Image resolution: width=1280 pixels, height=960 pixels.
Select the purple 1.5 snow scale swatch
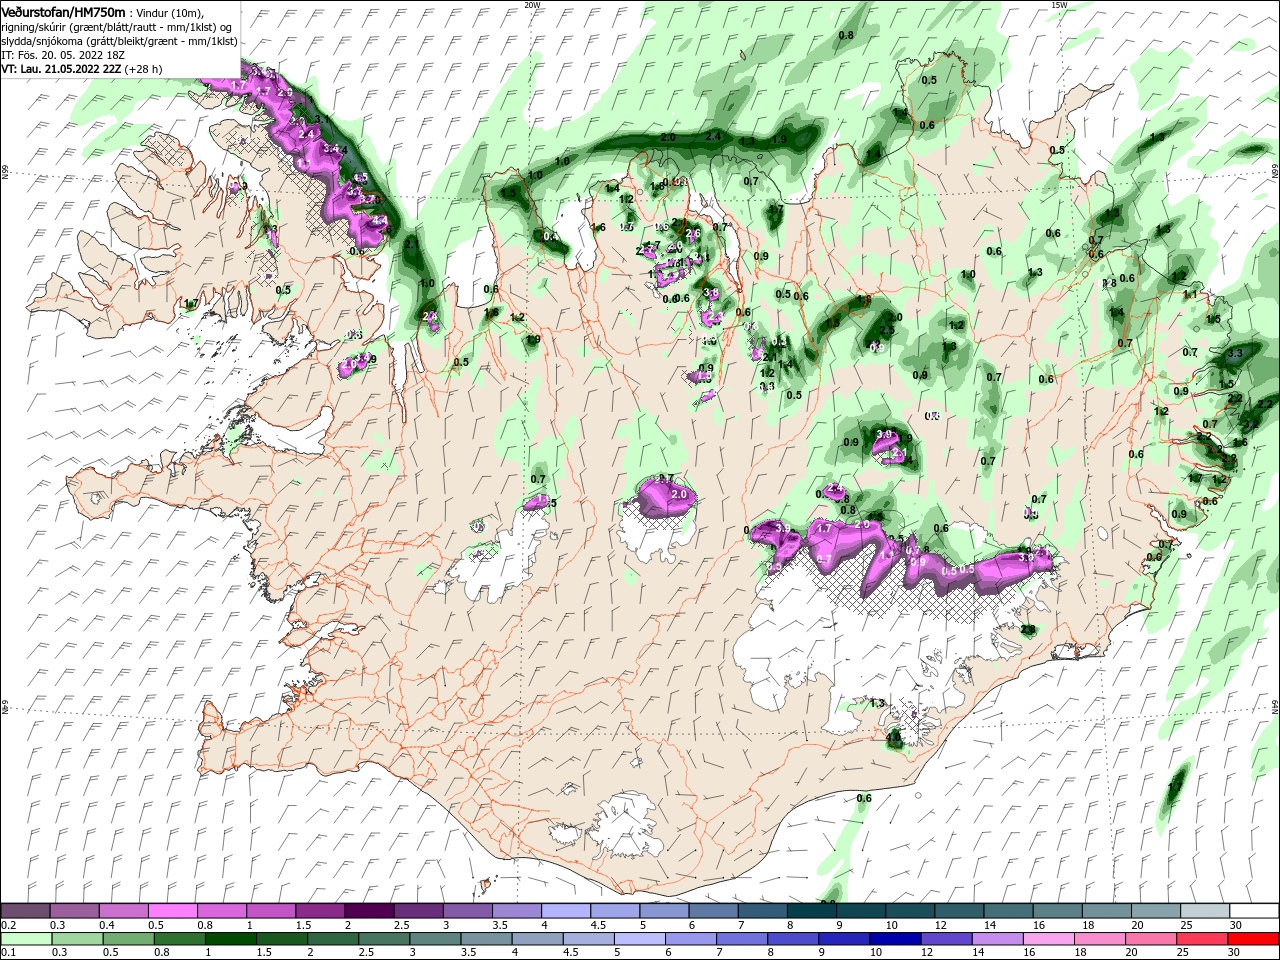coord(321,911)
